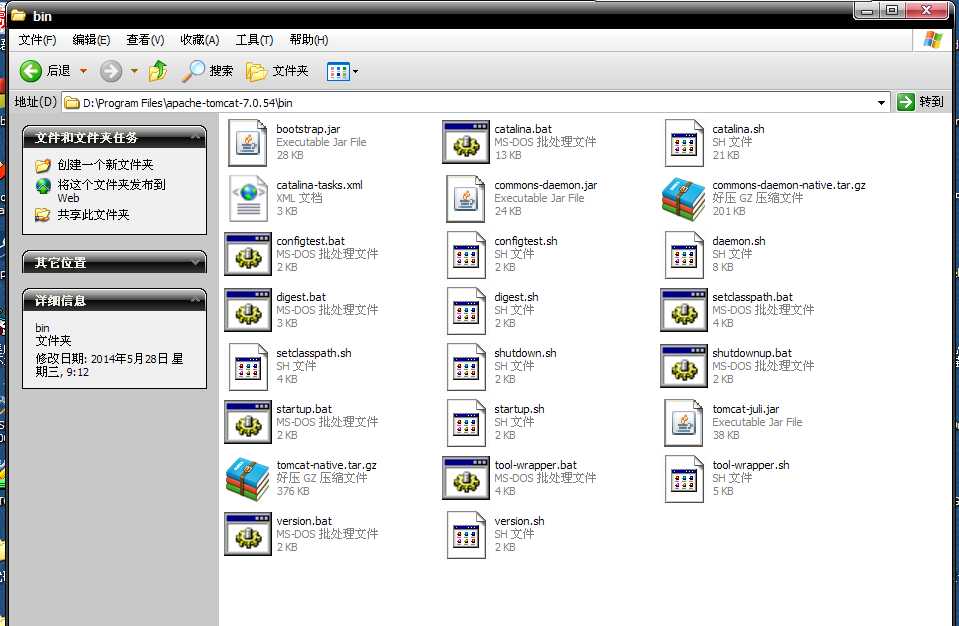Select the configtest.sh file icon

click(x=466, y=254)
